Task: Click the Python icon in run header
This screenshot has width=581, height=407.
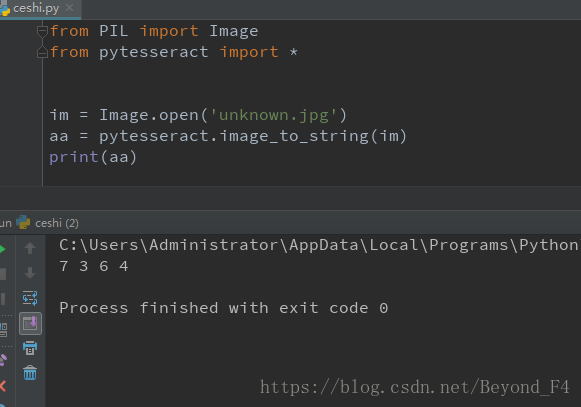Action: point(23,222)
